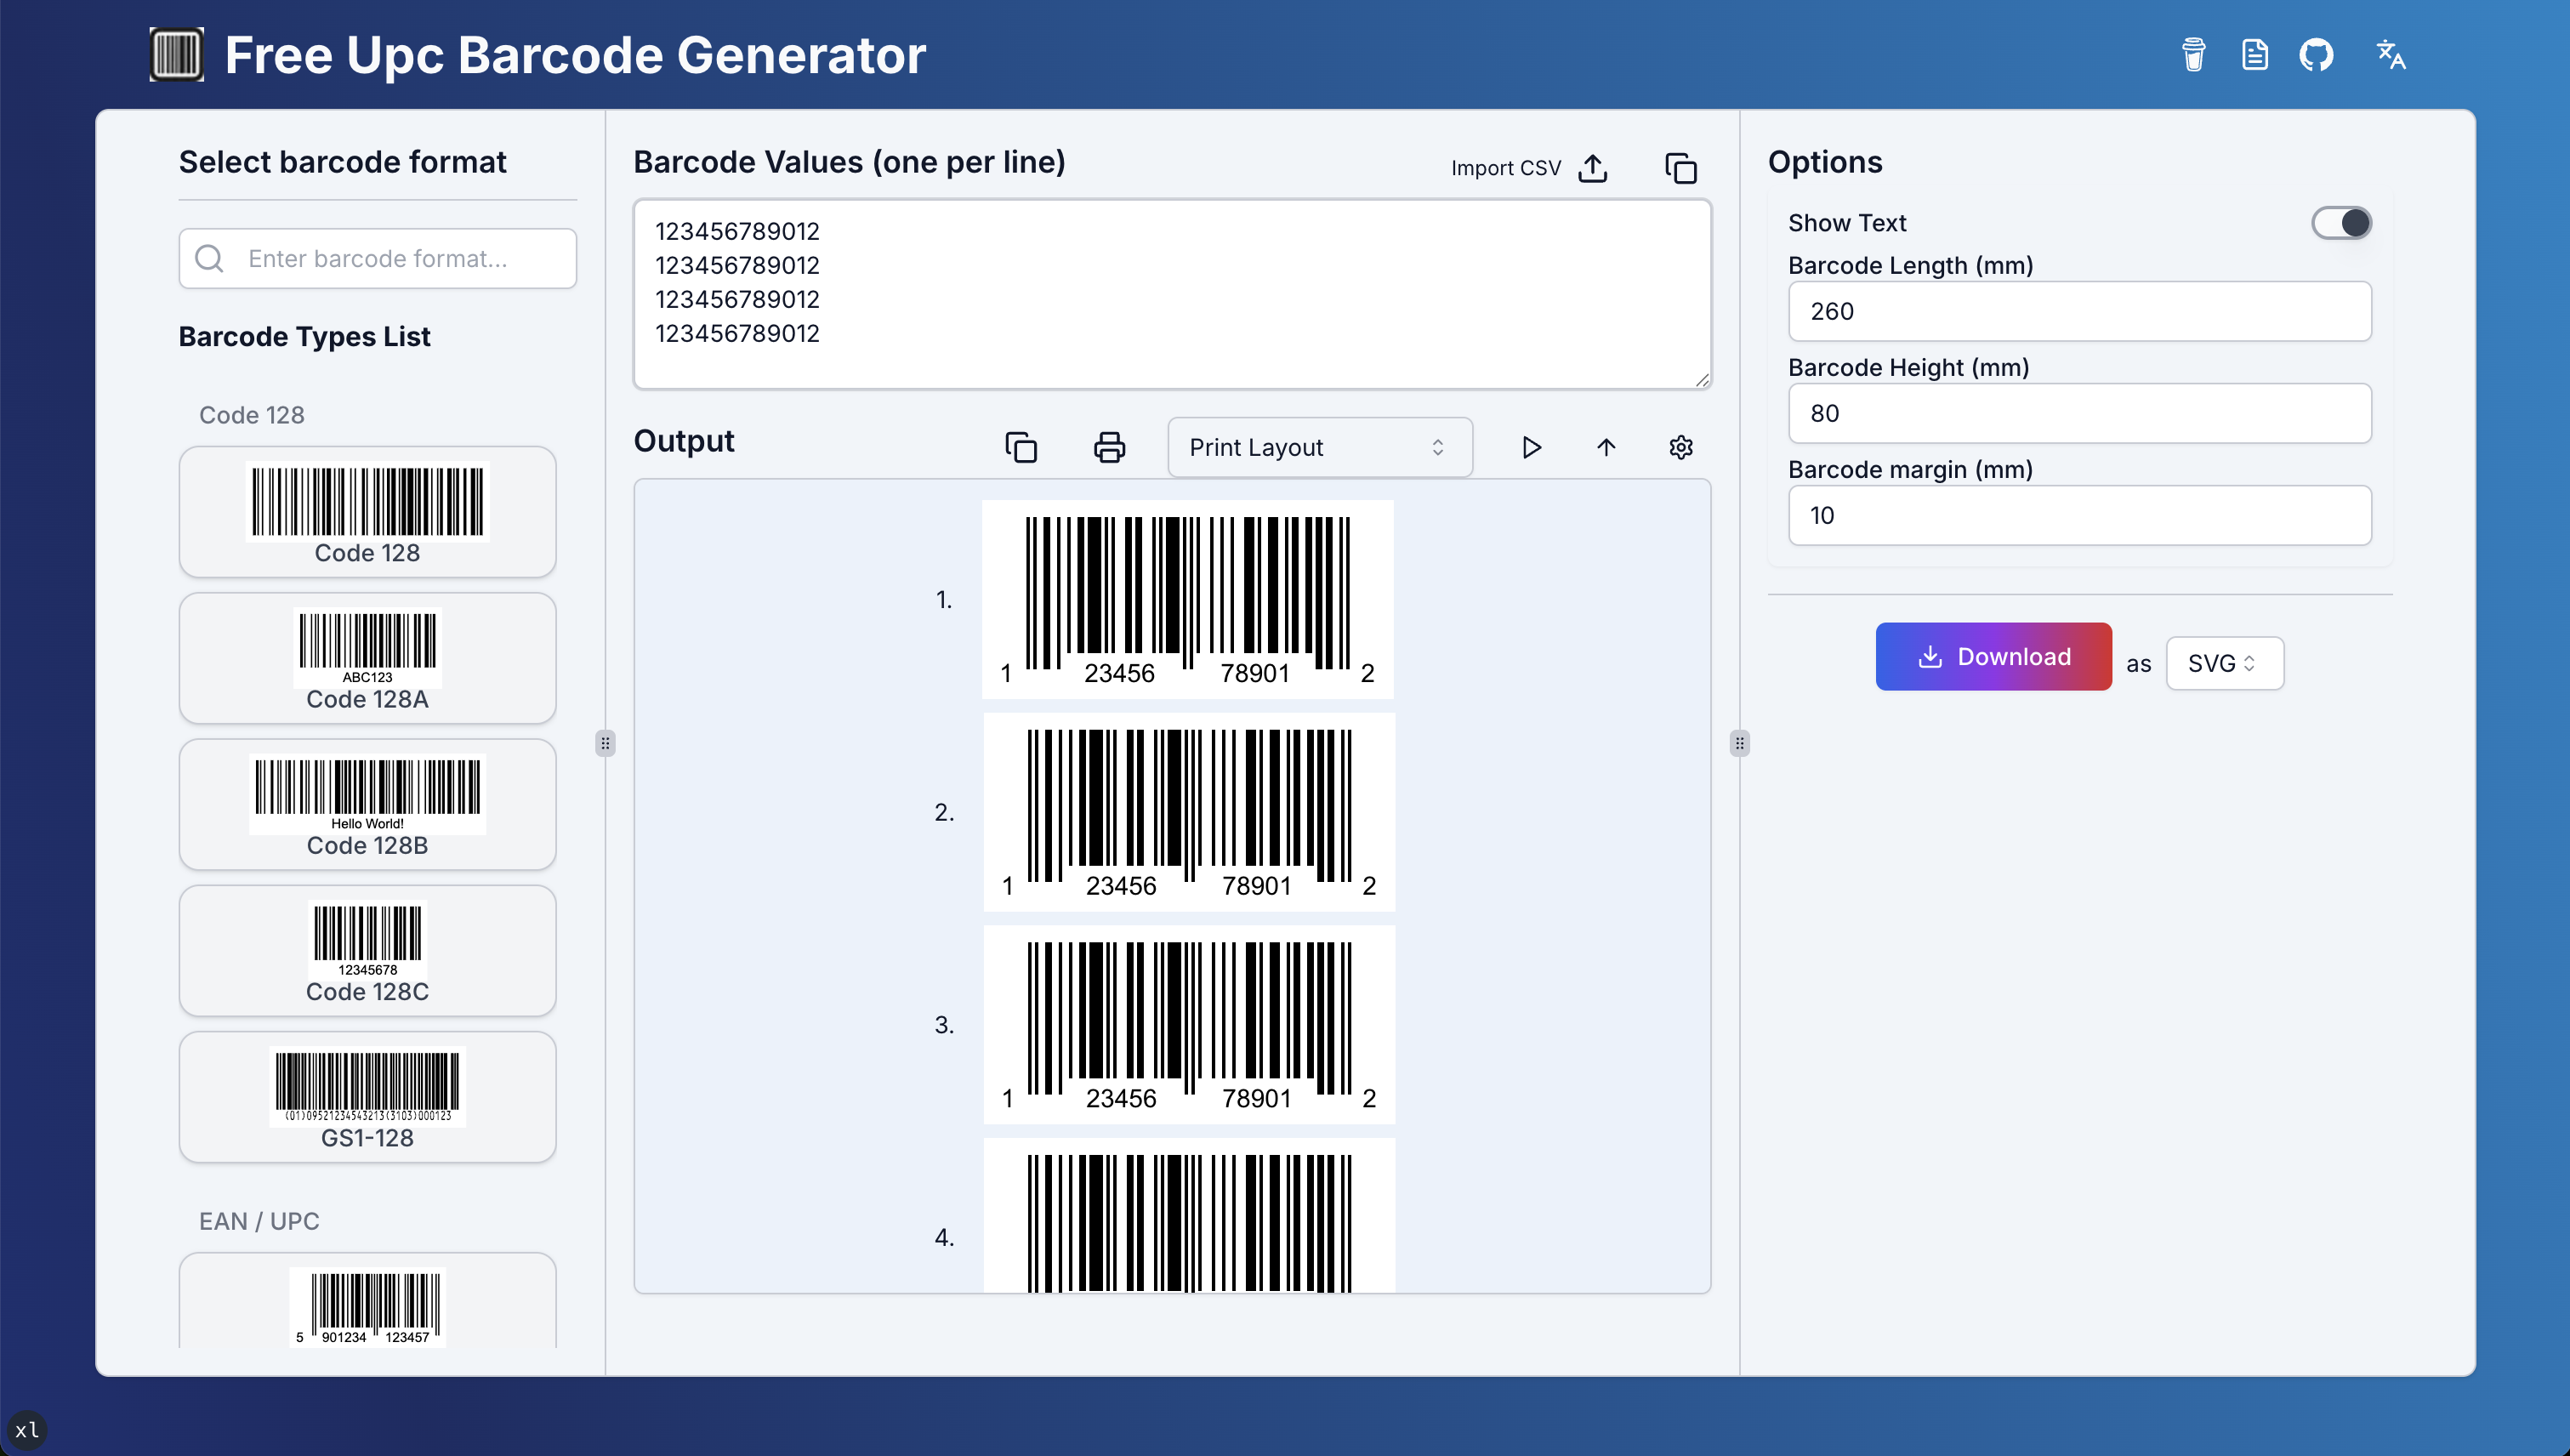This screenshot has height=1456, width=2570.
Task: Select the GS1-128 barcode format
Action: 367,1097
